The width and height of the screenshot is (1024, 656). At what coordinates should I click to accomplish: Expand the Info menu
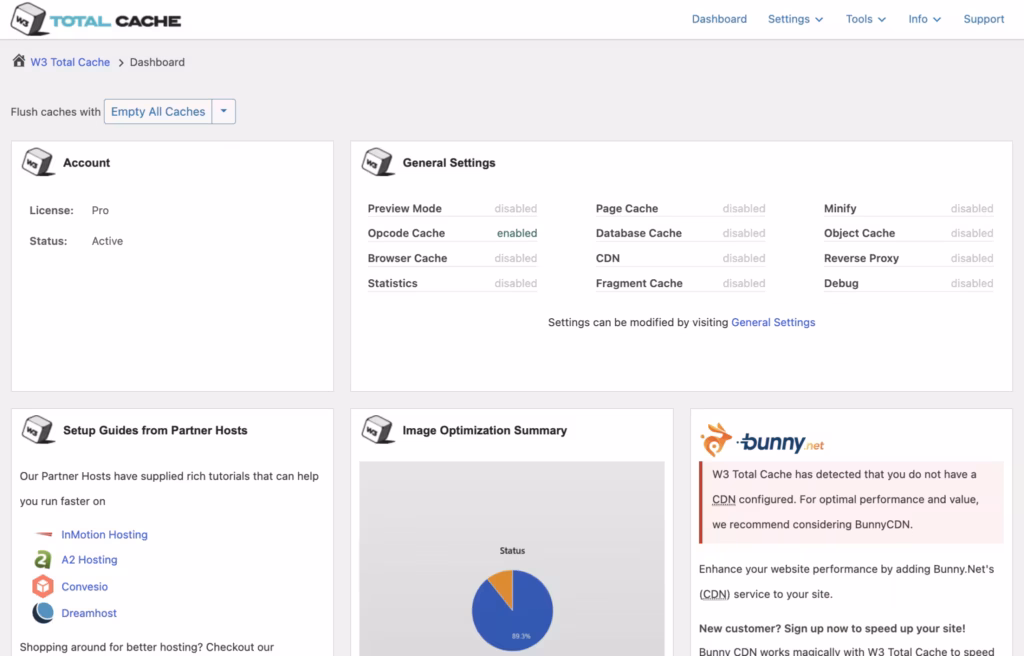[924, 19]
